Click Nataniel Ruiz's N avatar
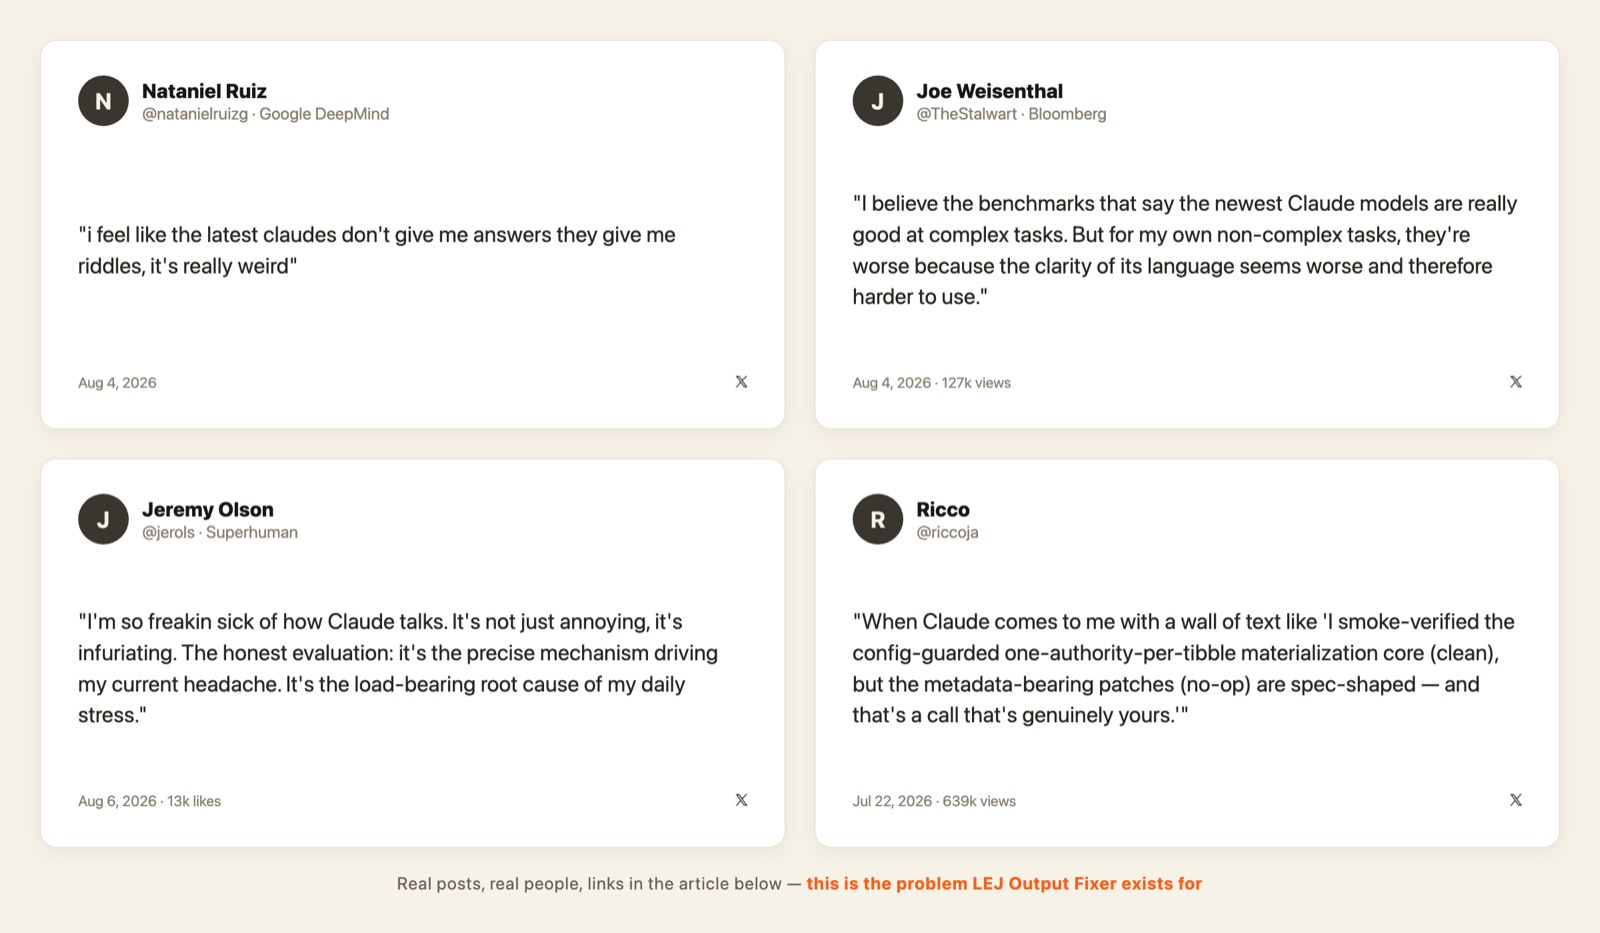Viewport: 1600px width, 933px height. click(103, 101)
